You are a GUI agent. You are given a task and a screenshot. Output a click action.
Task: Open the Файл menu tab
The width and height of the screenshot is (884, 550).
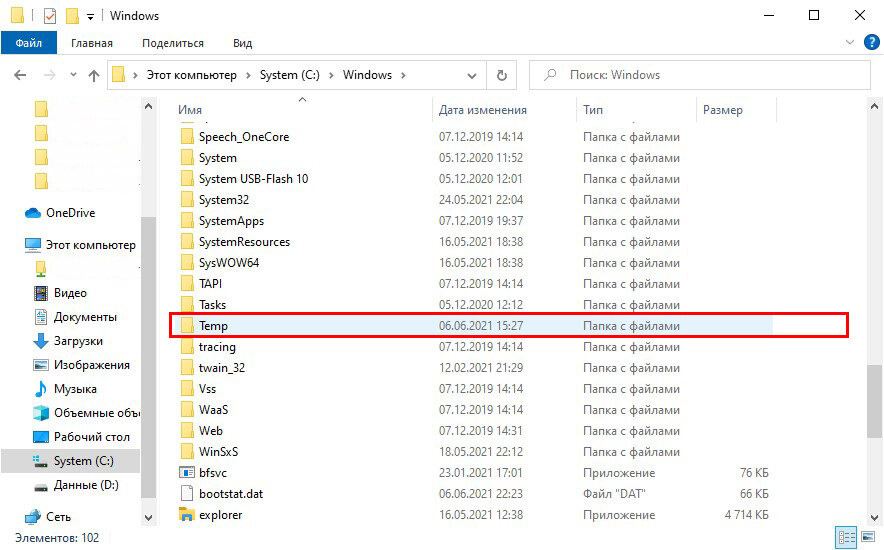point(29,43)
